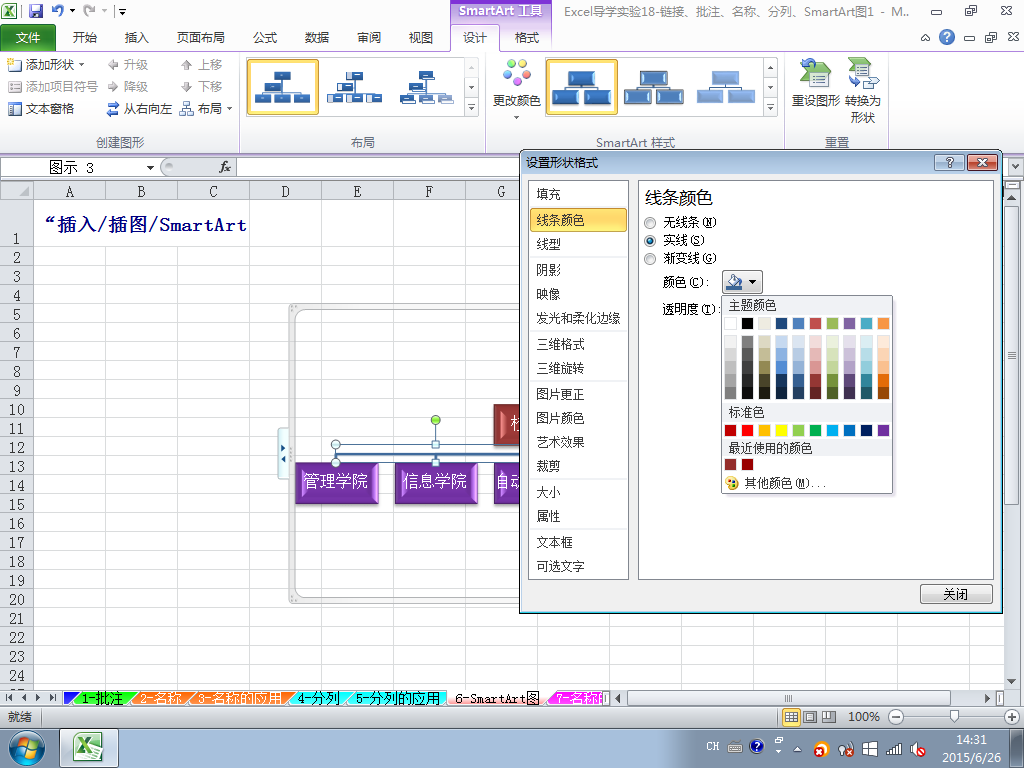Switch to sheet tab 4-分列
Viewport: 1024px width, 768px height.
click(x=318, y=698)
